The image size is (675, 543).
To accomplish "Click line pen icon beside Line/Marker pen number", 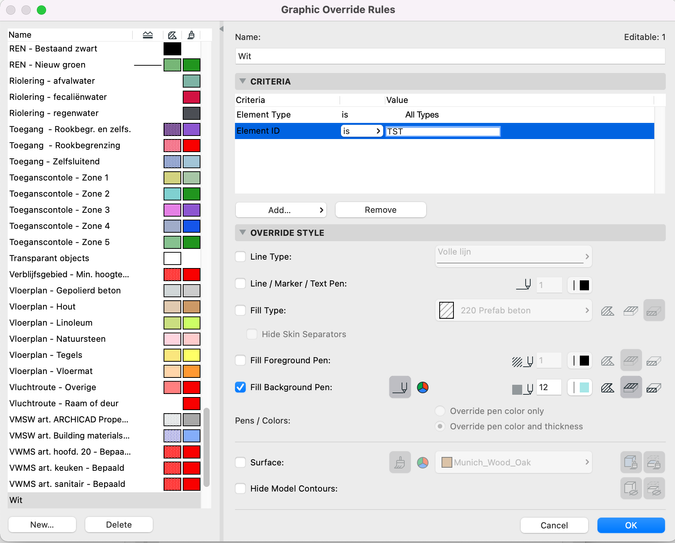I will 523,285.
